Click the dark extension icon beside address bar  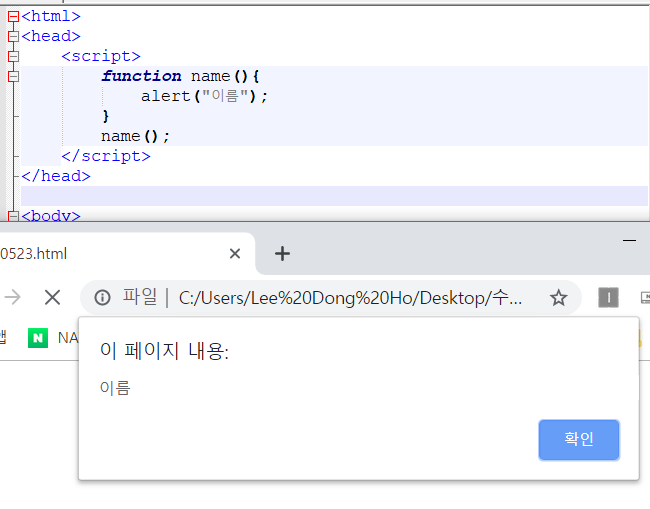608,297
